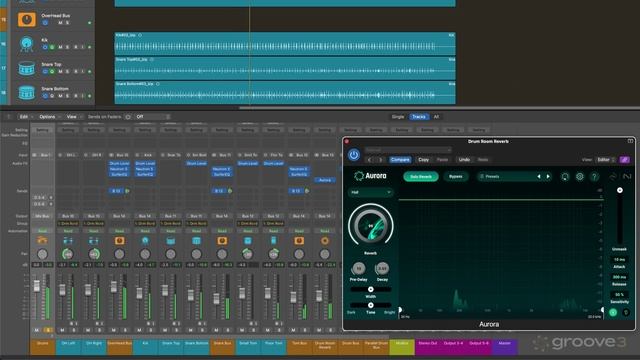This screenshot has height=360, width=640.
Task: Click the Overhead Bus track icon in track list
Action: pyautogui.click(x=27, y=20)
